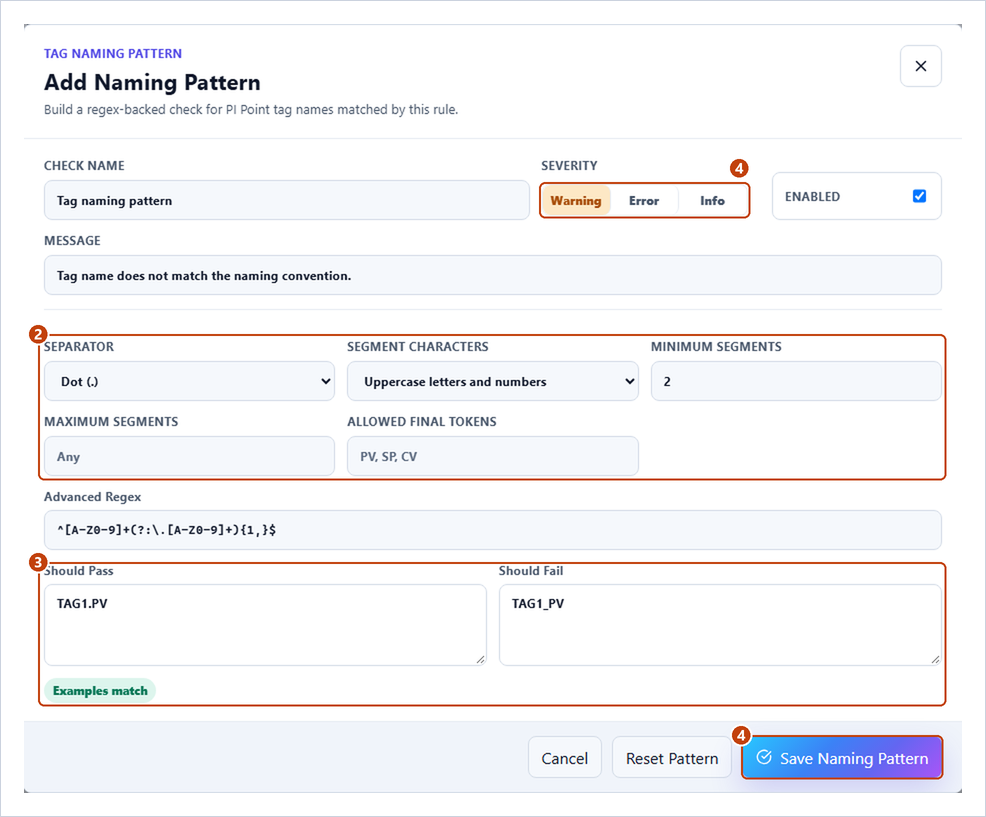The height and width of the screenshot is (817, 986).
Task: Click the Should Pass textarea
Action: point(265,625)
